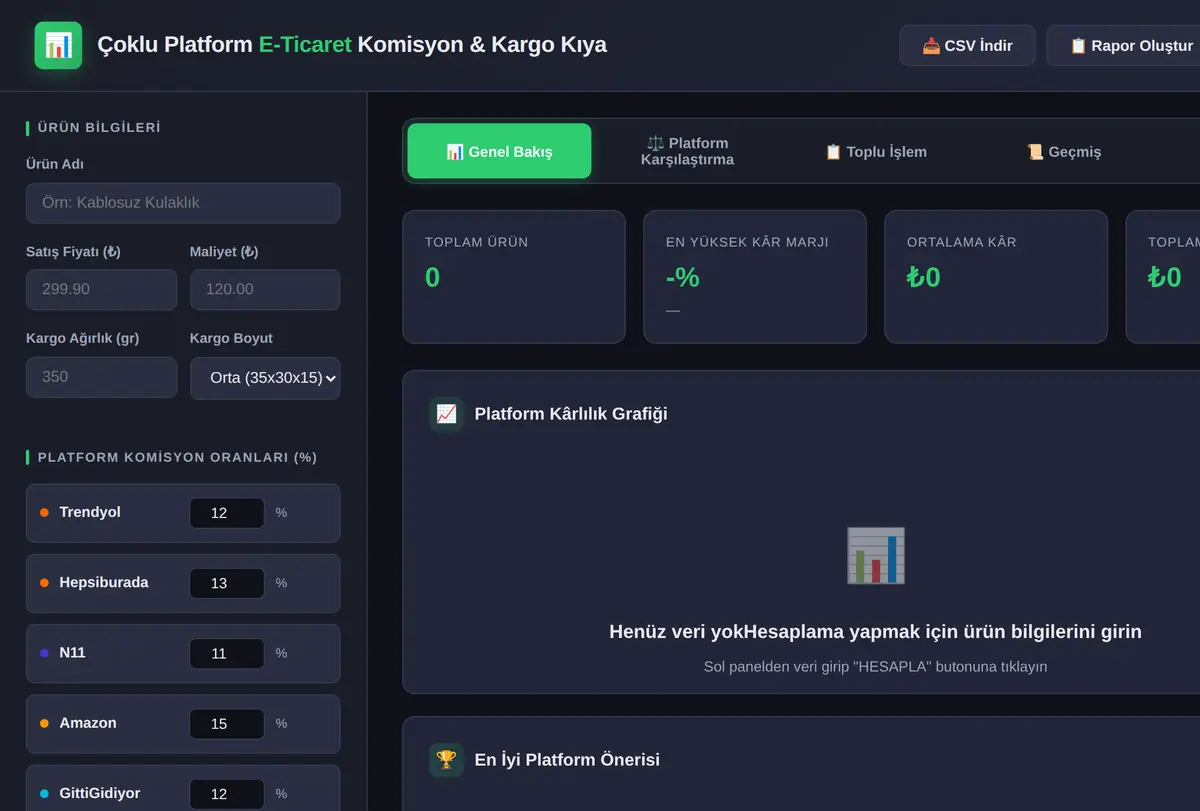Click the N11 purple color dot

tap(44, 653)
